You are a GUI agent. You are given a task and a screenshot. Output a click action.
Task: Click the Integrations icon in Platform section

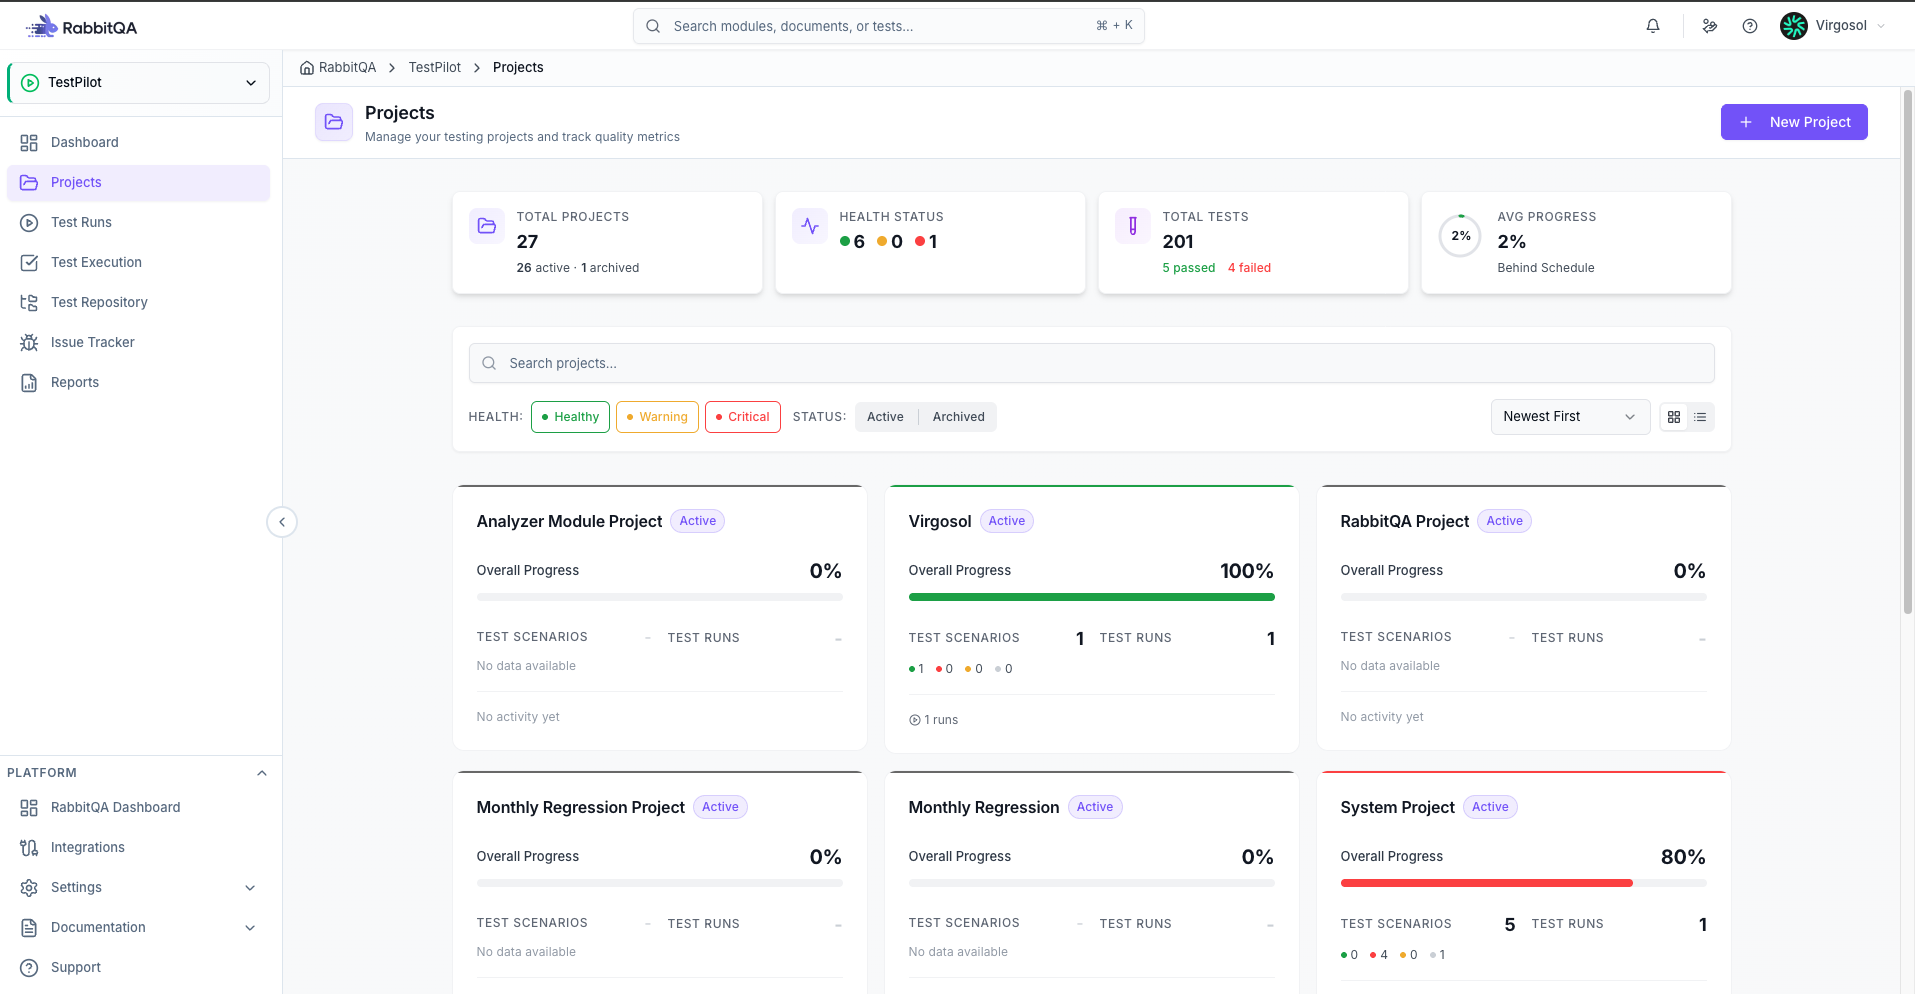[29, 847]
